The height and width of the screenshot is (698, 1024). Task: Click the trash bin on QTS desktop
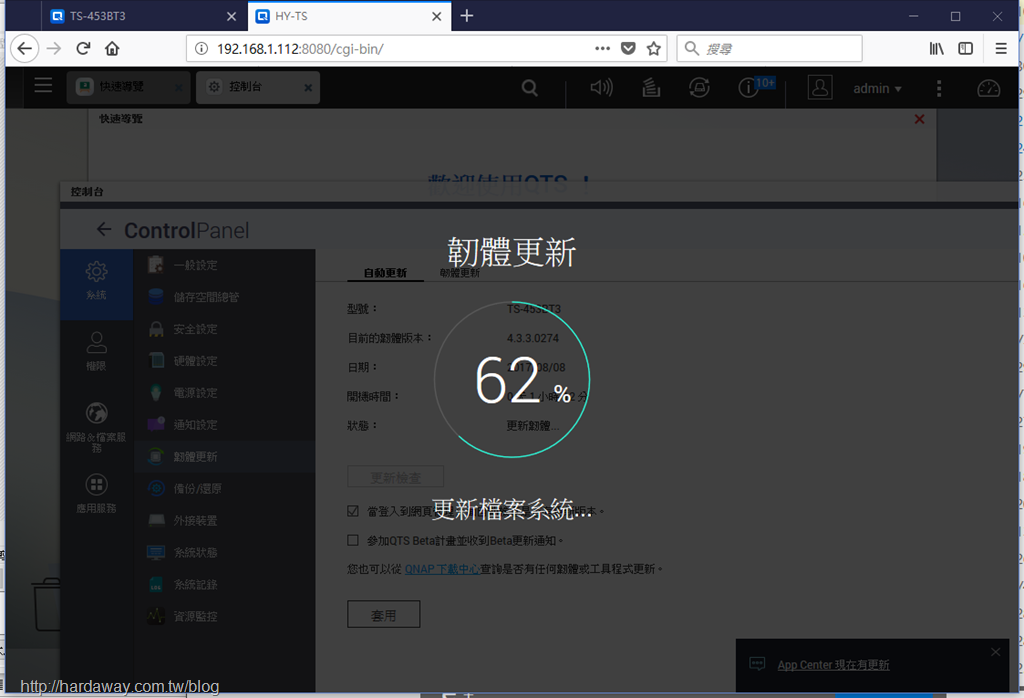(x=47, y=604)
